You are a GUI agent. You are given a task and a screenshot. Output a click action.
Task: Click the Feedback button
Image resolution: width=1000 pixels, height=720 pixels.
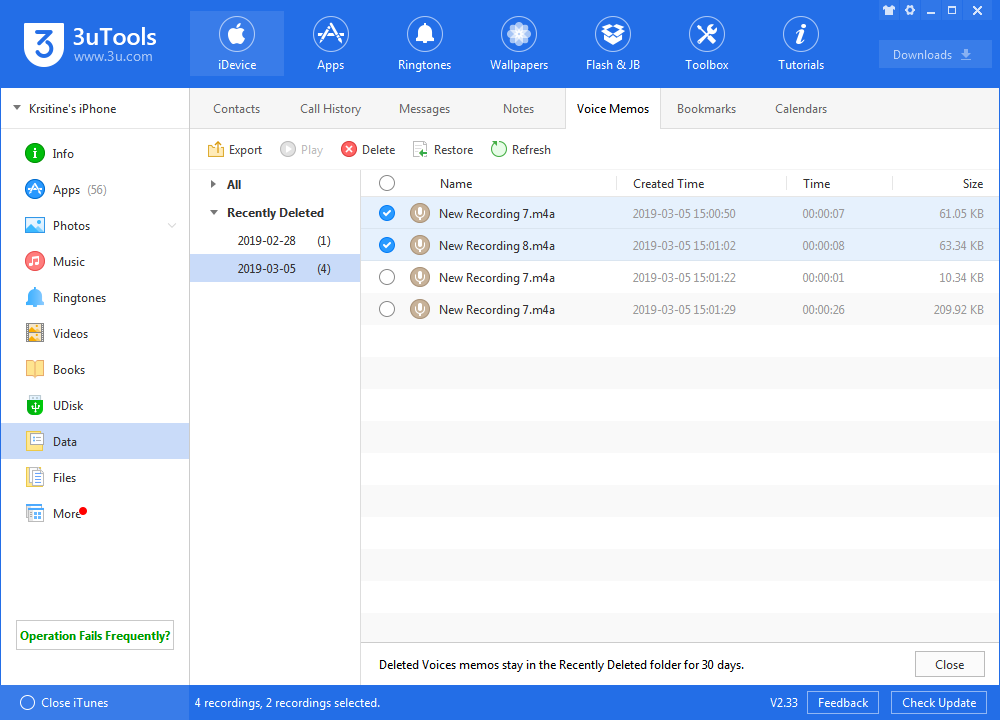842,702
